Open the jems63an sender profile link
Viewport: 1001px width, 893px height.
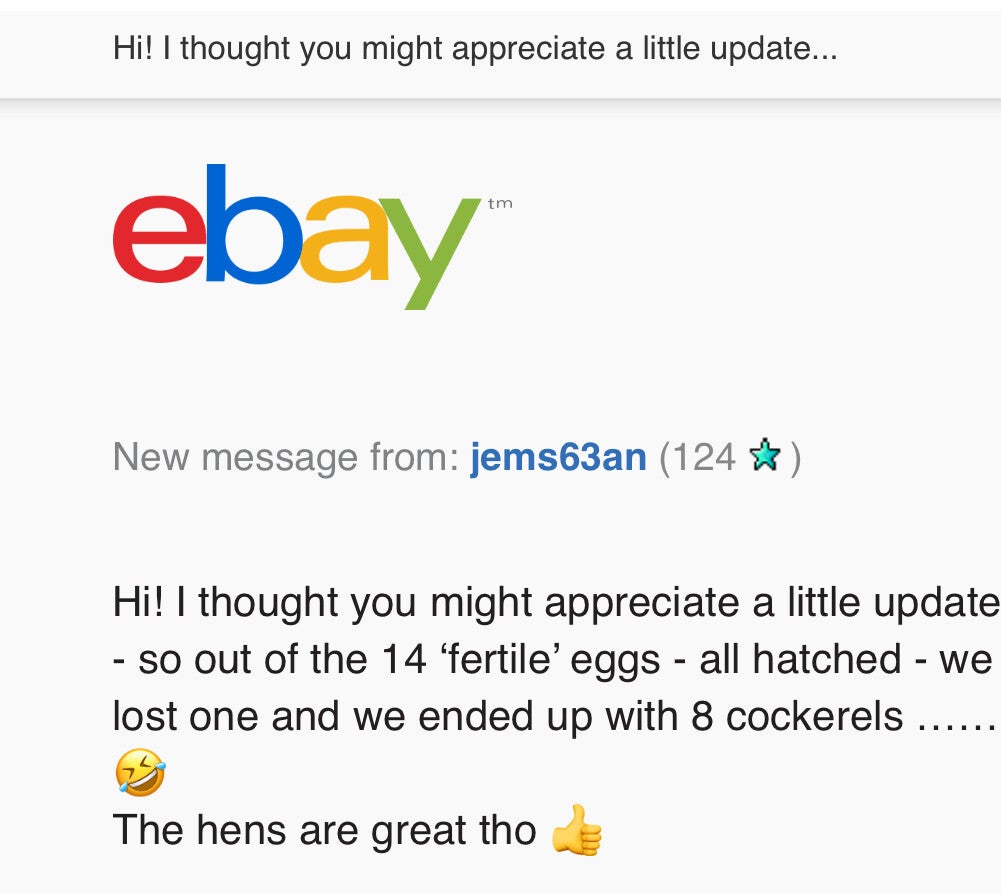click(558, 457)
